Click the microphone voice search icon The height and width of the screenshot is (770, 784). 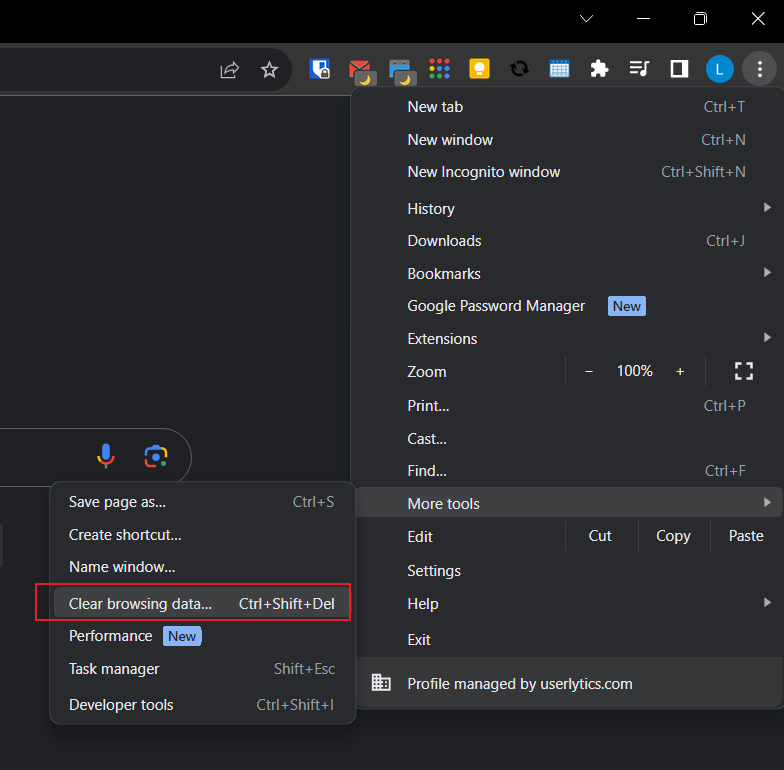tap(106, 457)
